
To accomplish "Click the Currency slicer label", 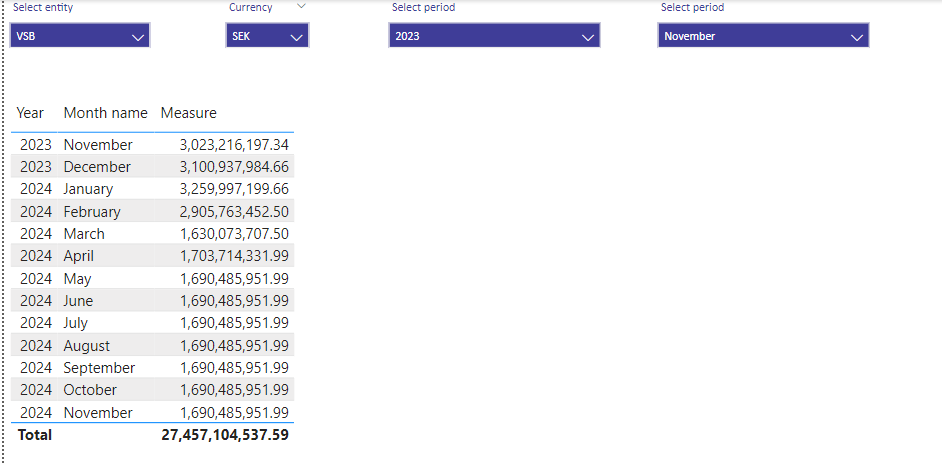I will (x=251, y=8).
